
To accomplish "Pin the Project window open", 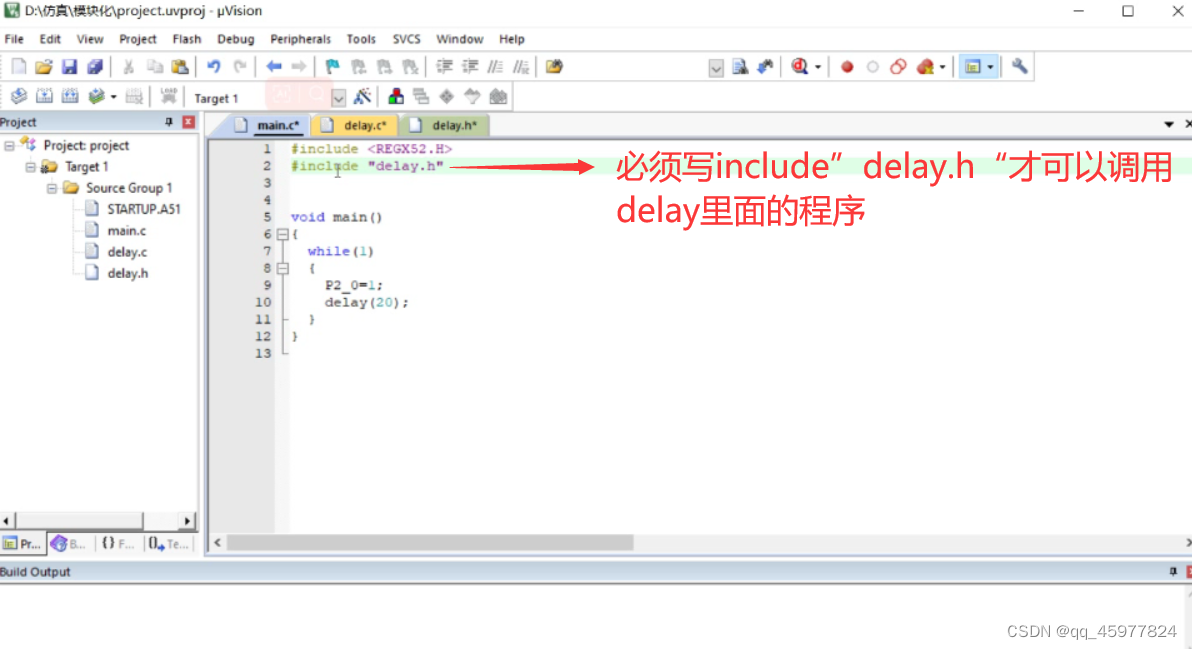I will coord(171,121).
